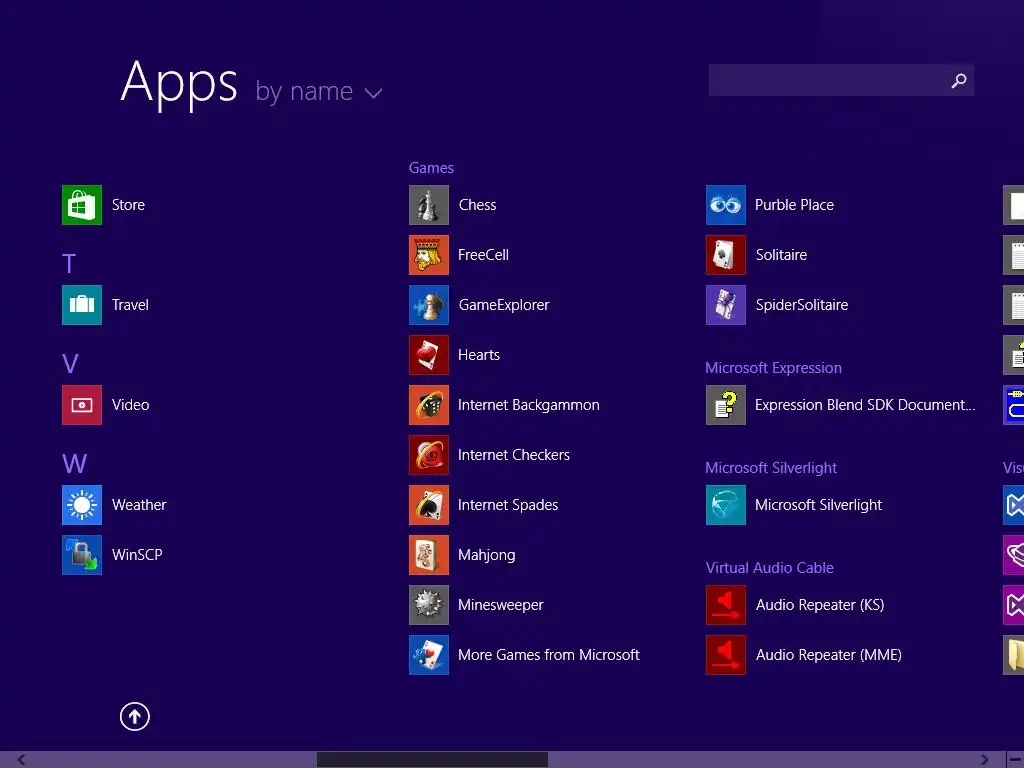Click the 'Store' label text
This screenshot has height=768, width=1024.
click(x=128, y=205)
